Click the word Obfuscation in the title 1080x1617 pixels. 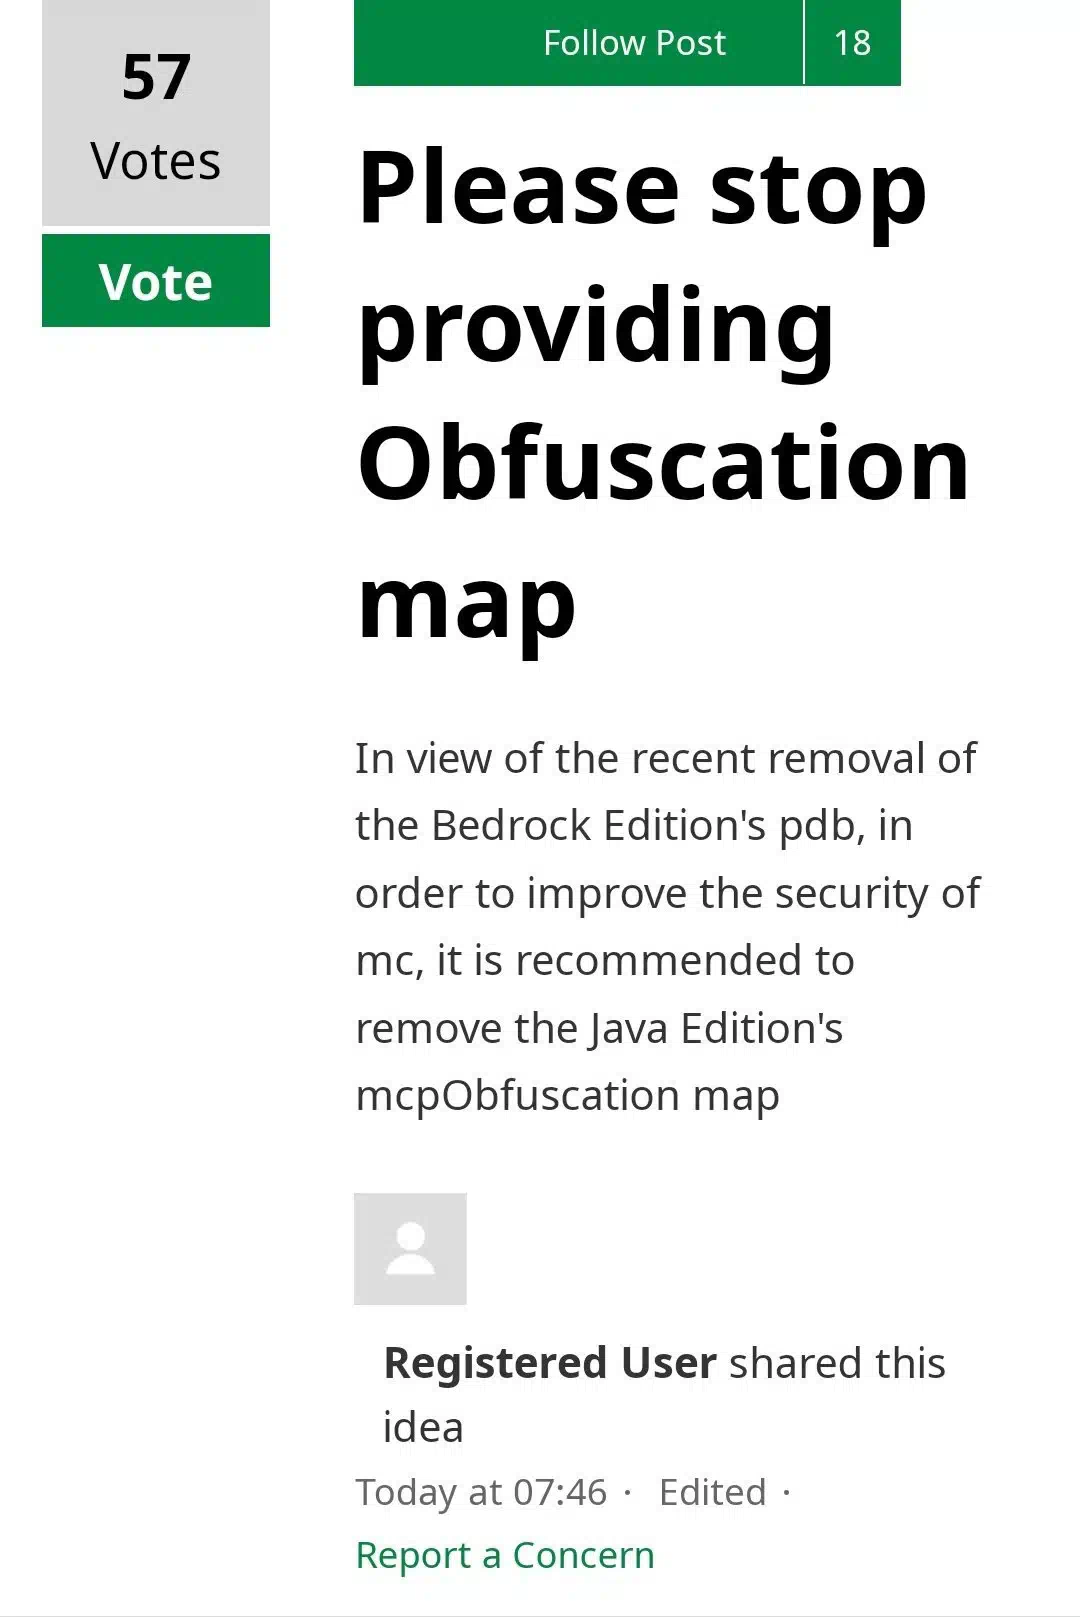pos(664,463)
